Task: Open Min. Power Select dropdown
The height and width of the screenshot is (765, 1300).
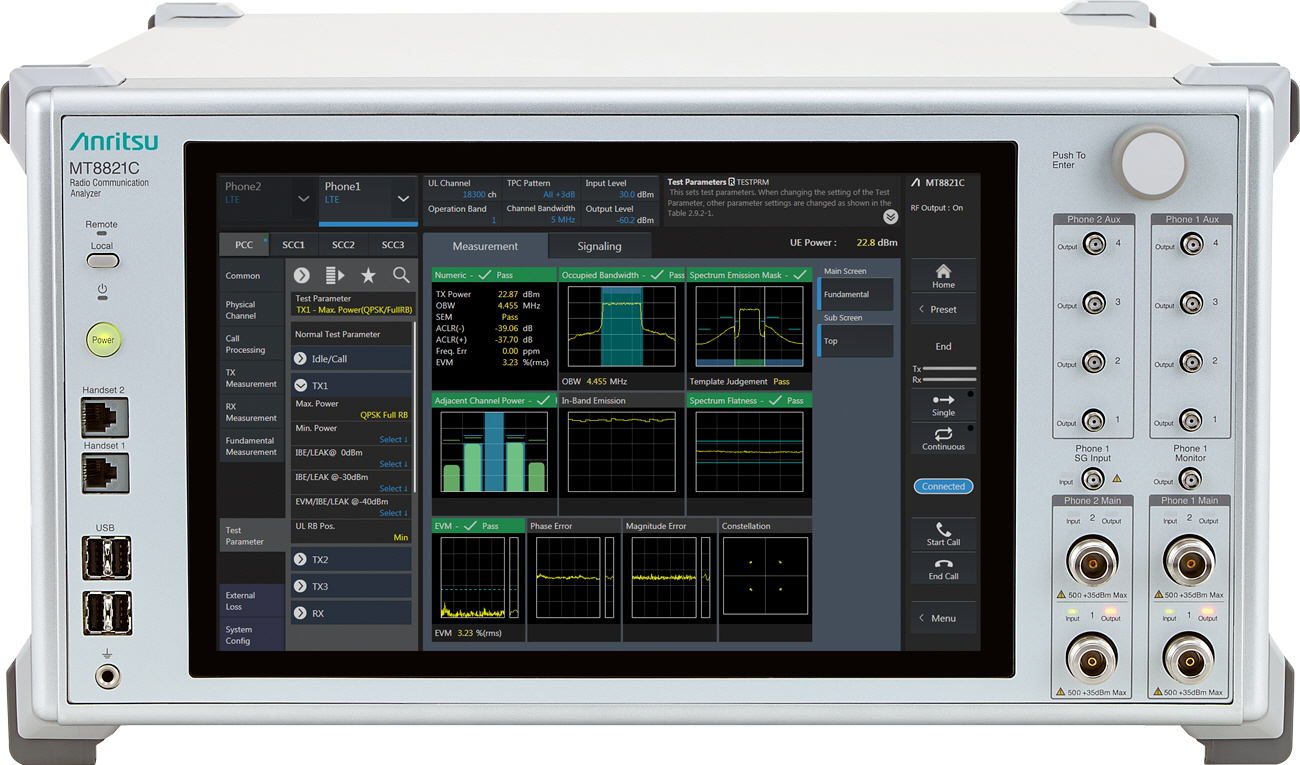Action: (x=392, y=440)
